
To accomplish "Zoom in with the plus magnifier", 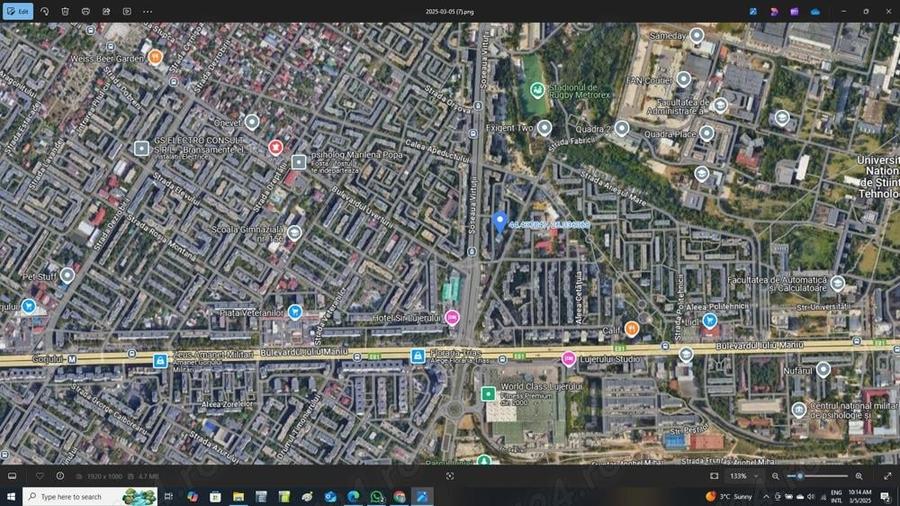I will pyautogui.click(x=859, y=476).
